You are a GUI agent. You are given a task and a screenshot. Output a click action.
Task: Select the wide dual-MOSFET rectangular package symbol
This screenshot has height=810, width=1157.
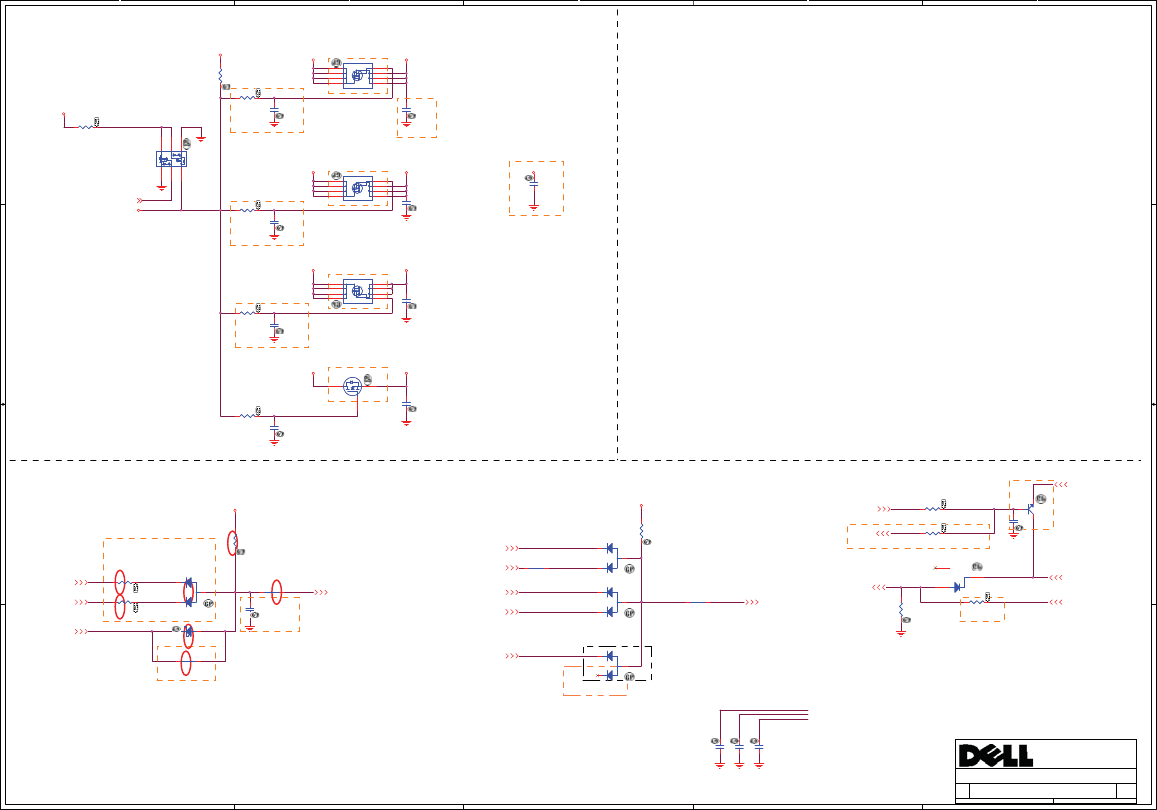click(171, 159)
